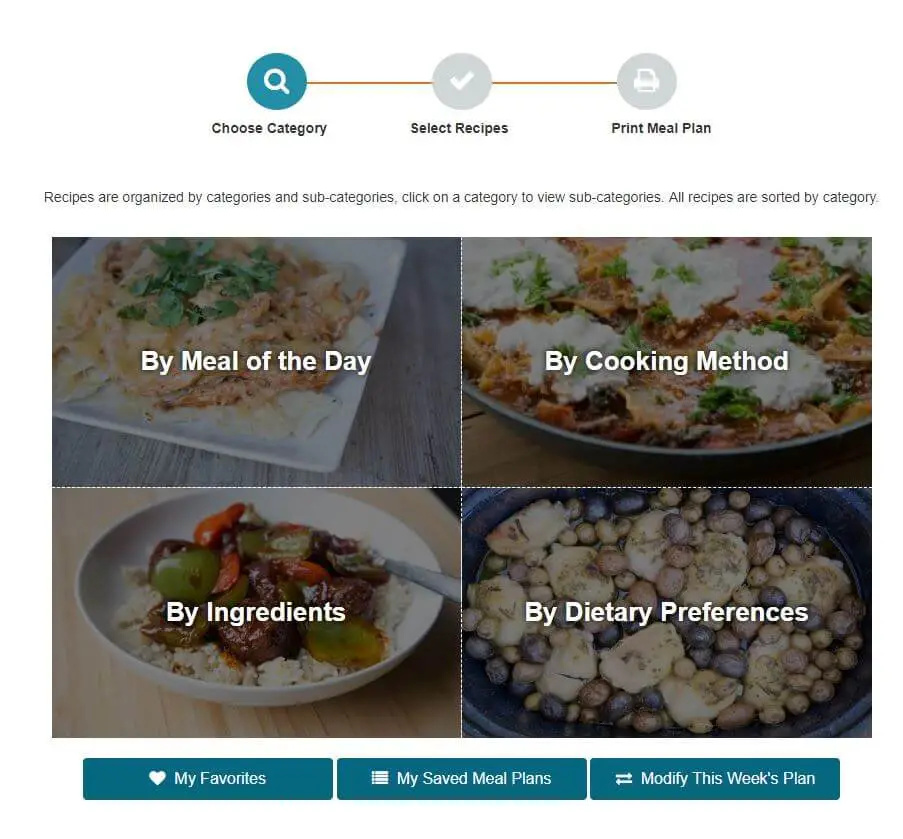Click the Print Meal Plan step label
The width and height of the screenshot is (903, 839).
[661, 128]
